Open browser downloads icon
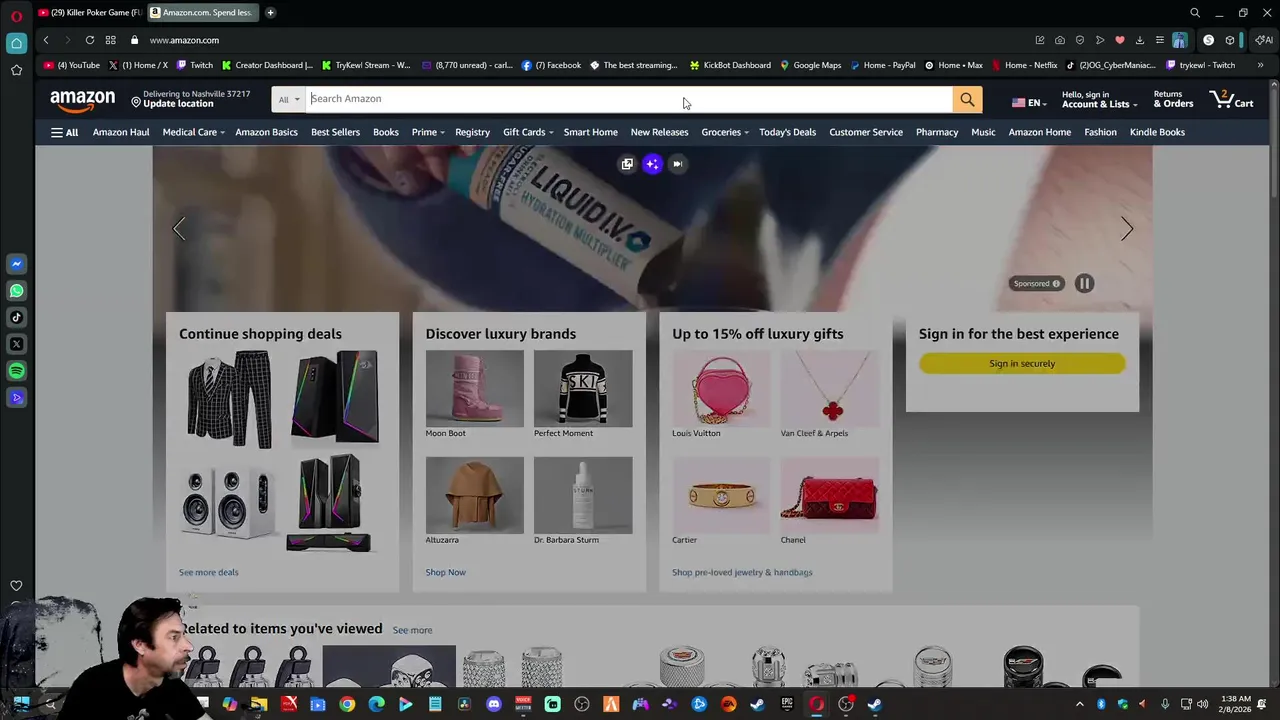This screenshot has height=720, width=1280. (1140, 40)
